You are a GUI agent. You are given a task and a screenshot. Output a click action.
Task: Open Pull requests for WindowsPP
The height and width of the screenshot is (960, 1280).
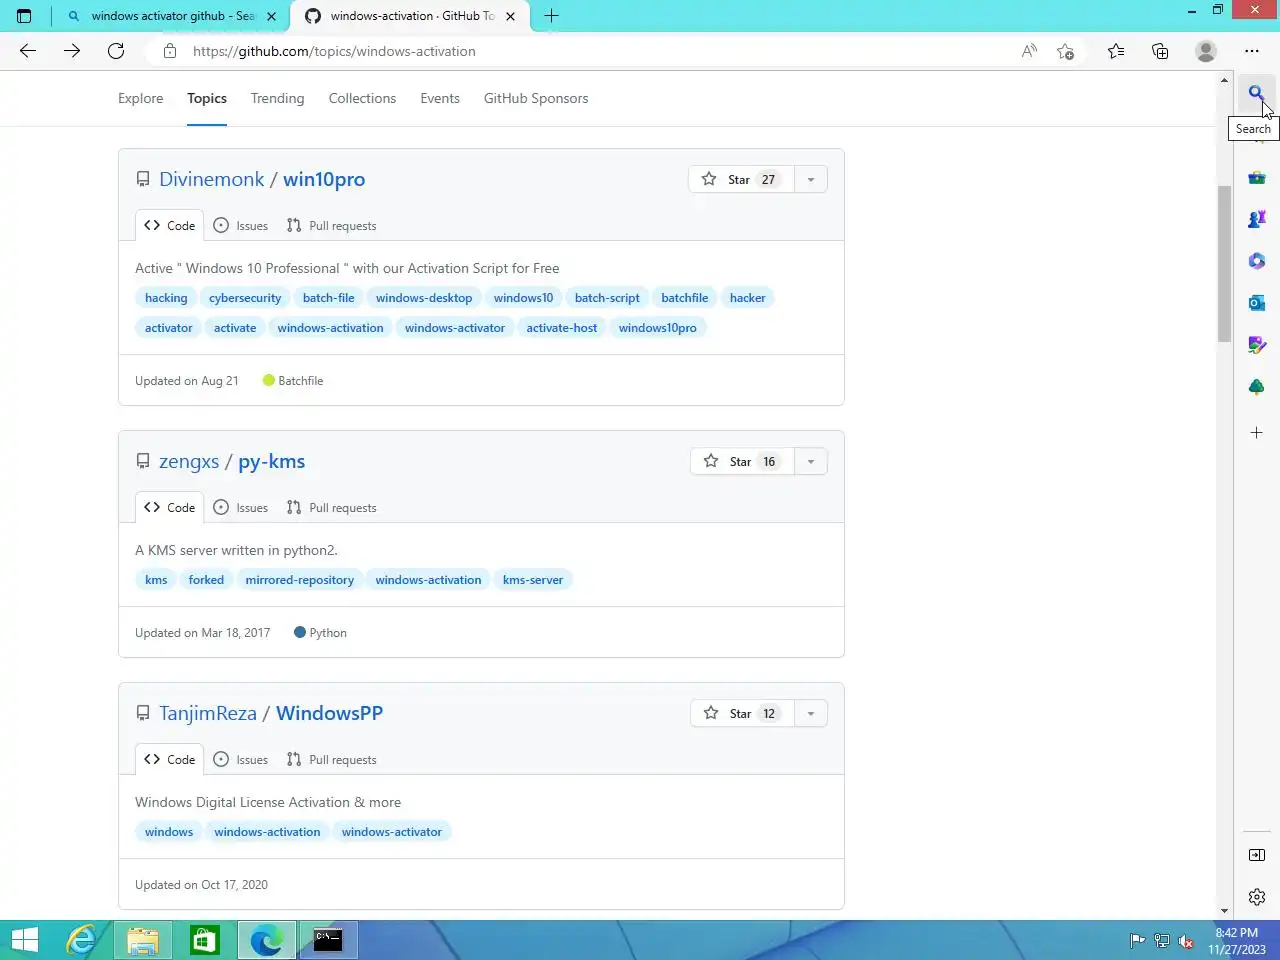332,760
